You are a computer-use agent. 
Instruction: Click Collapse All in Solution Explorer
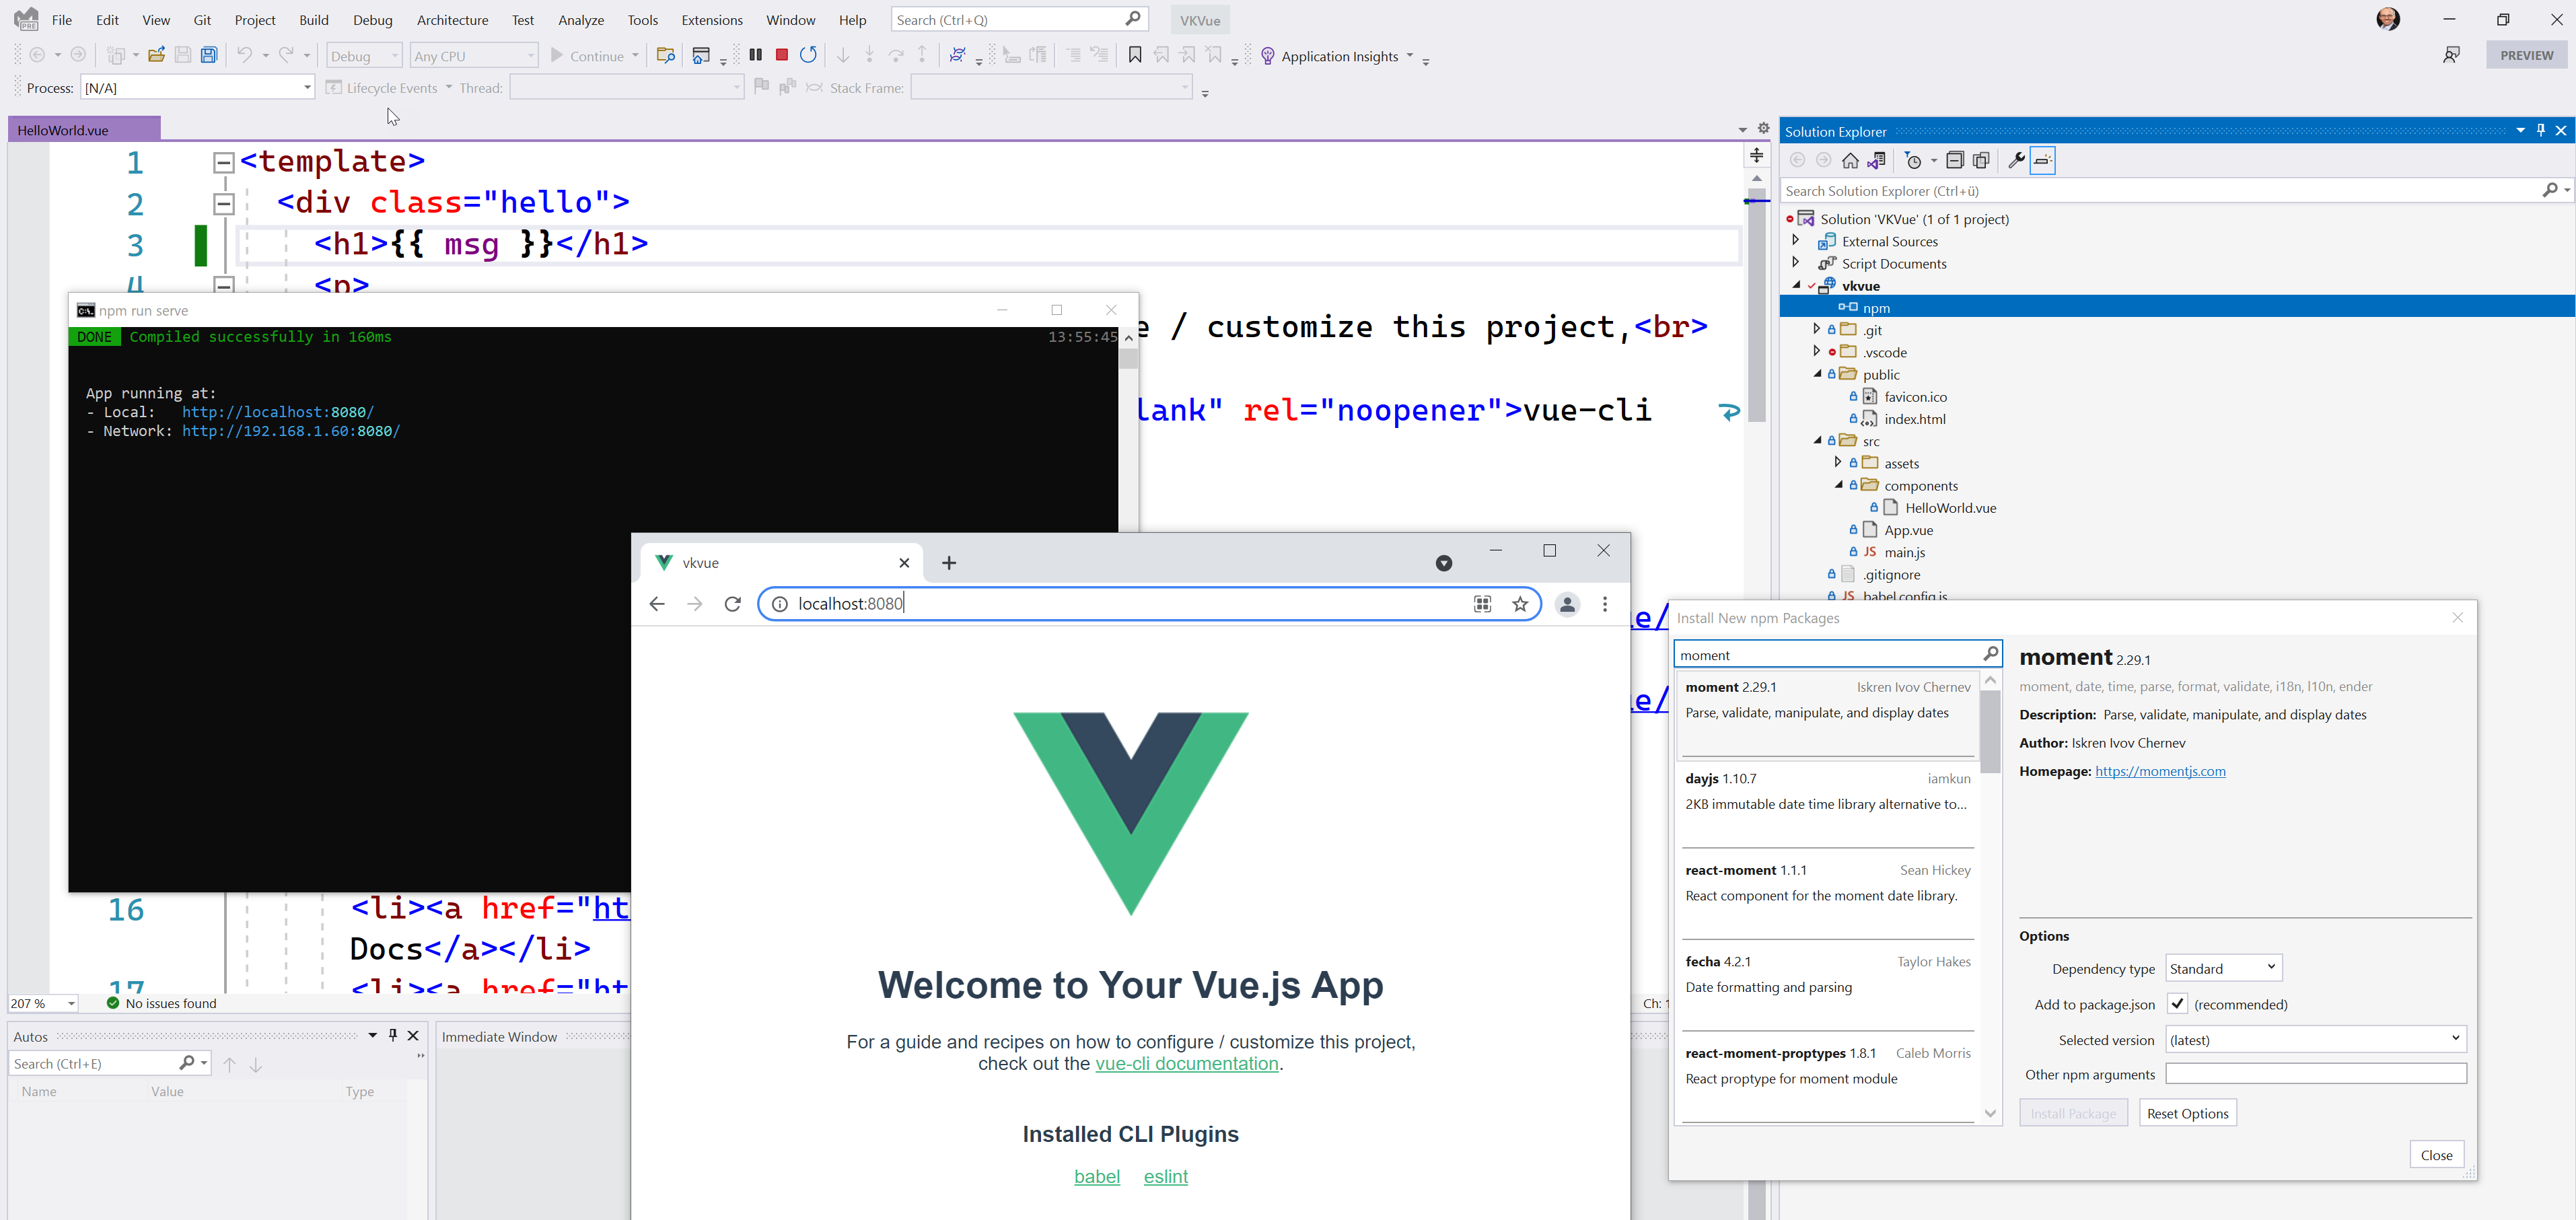coord(1954,161)
